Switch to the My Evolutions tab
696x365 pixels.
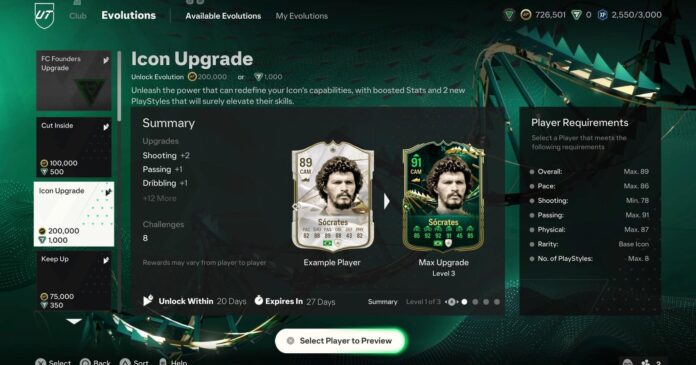[302, 16]
